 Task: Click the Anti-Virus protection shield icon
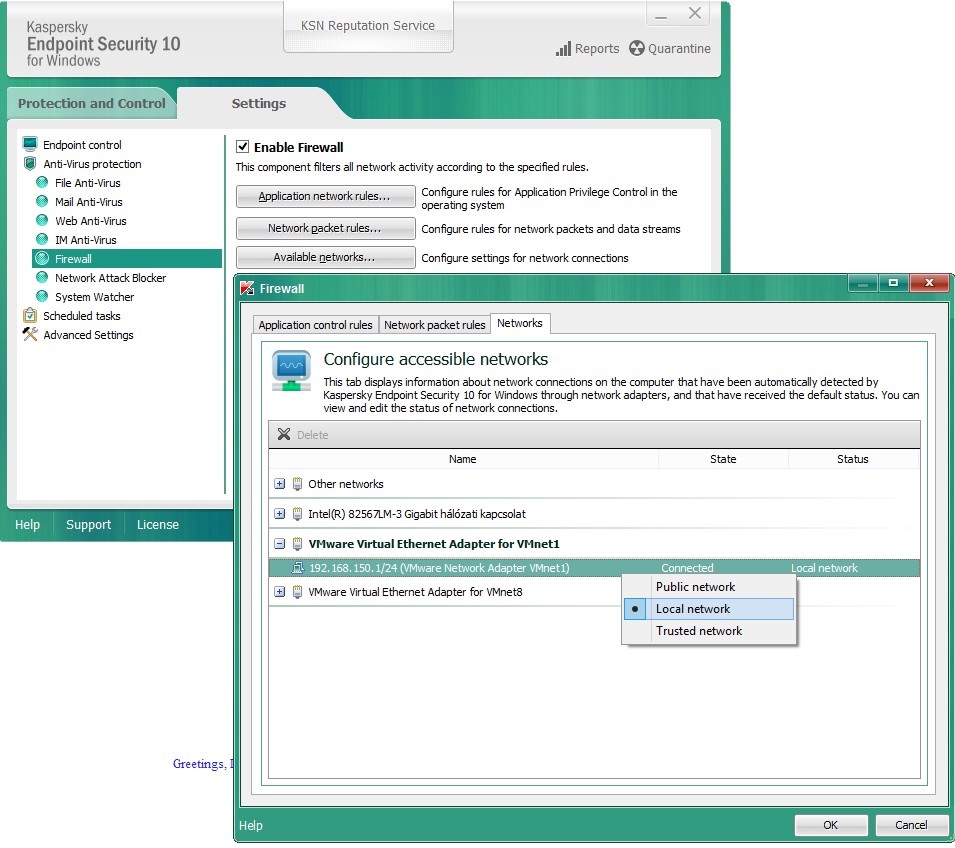click(x=30, y=163)
